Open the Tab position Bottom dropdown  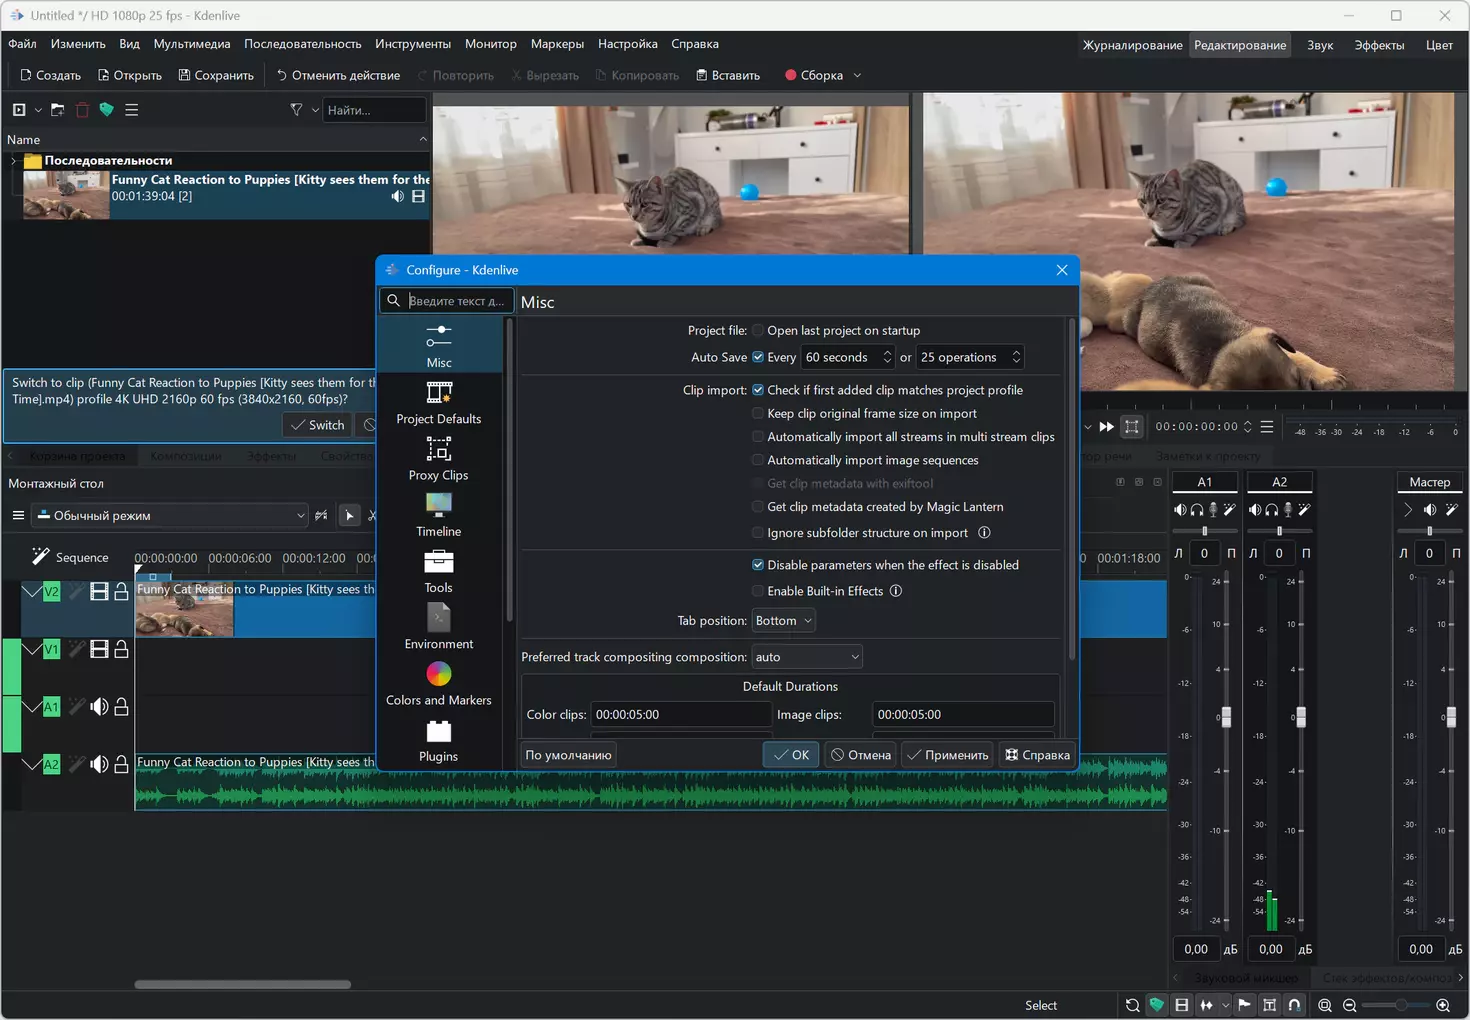[x=783, y=621]
